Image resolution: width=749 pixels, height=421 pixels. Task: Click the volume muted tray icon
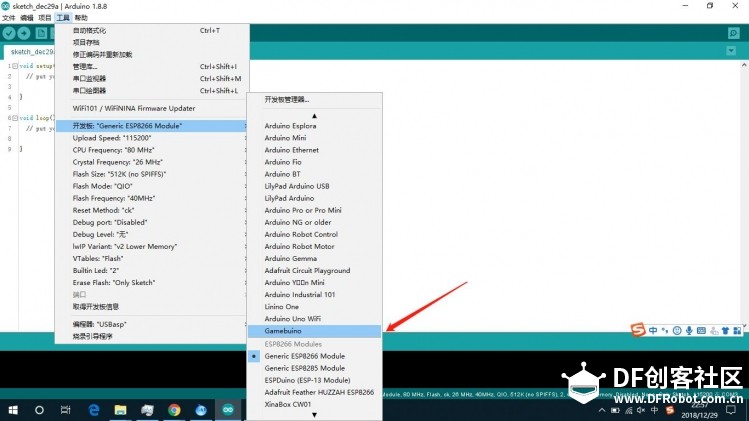[x=641, y=410]
